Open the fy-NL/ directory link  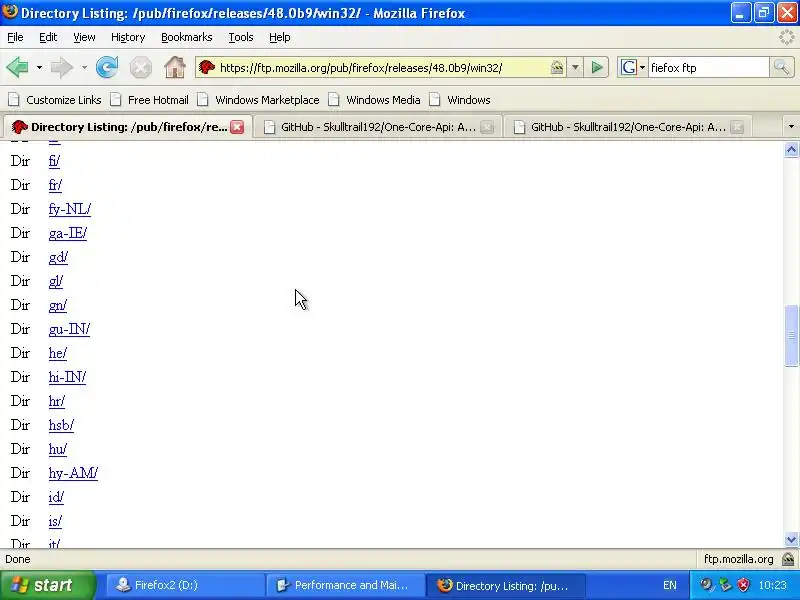point(70,209)
